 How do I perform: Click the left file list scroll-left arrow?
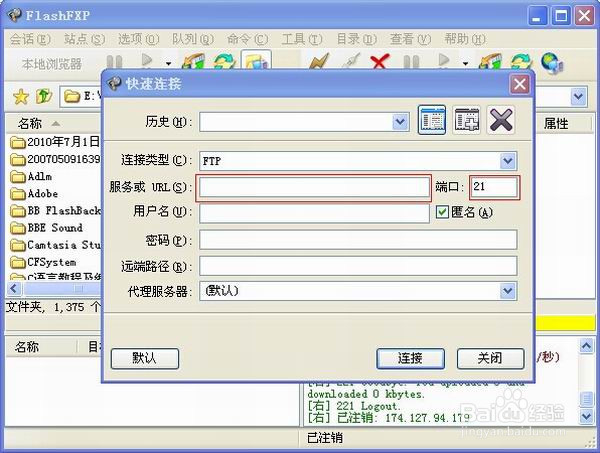click(x=14, y=288)
